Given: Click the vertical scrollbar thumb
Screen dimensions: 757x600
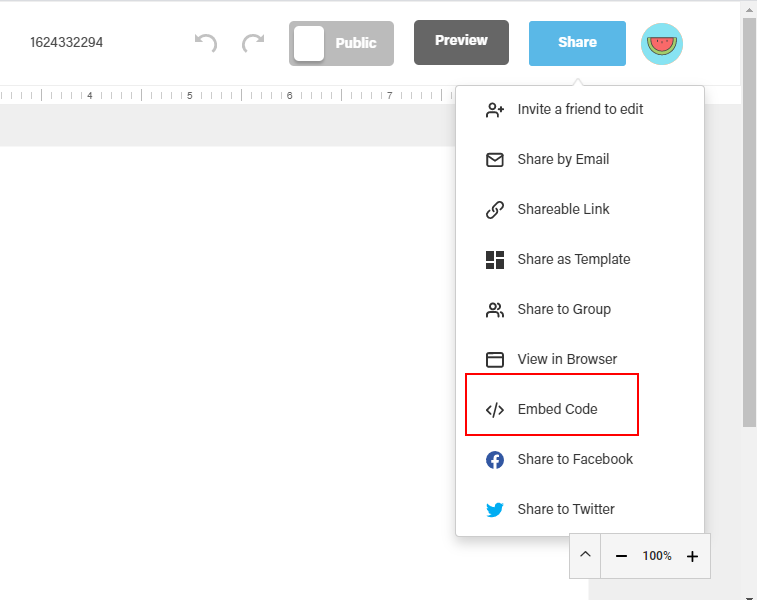Looking at the screenshot, I should (x=749, y=222).
